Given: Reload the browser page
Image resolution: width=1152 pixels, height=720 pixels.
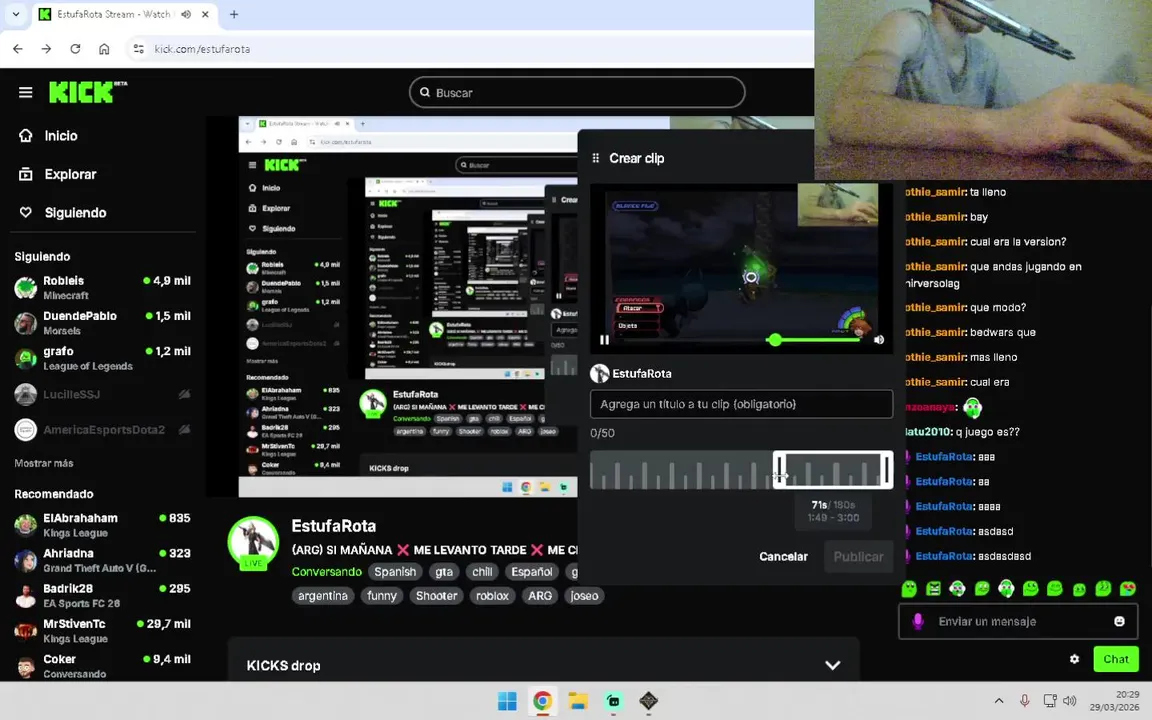Looking at the screenshot, I should tap(75, 48).
